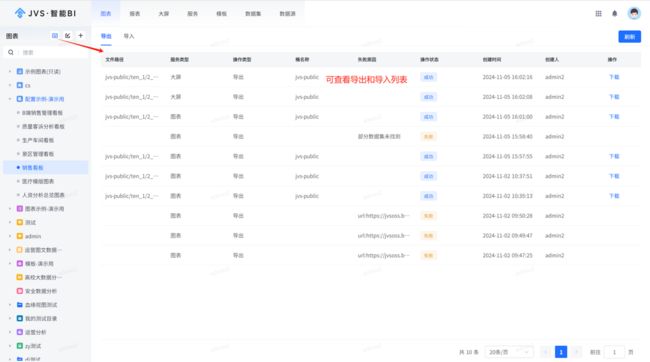650x362 pixels.
Task: Click the 操作状态 column header
Action: coord(429,59)
